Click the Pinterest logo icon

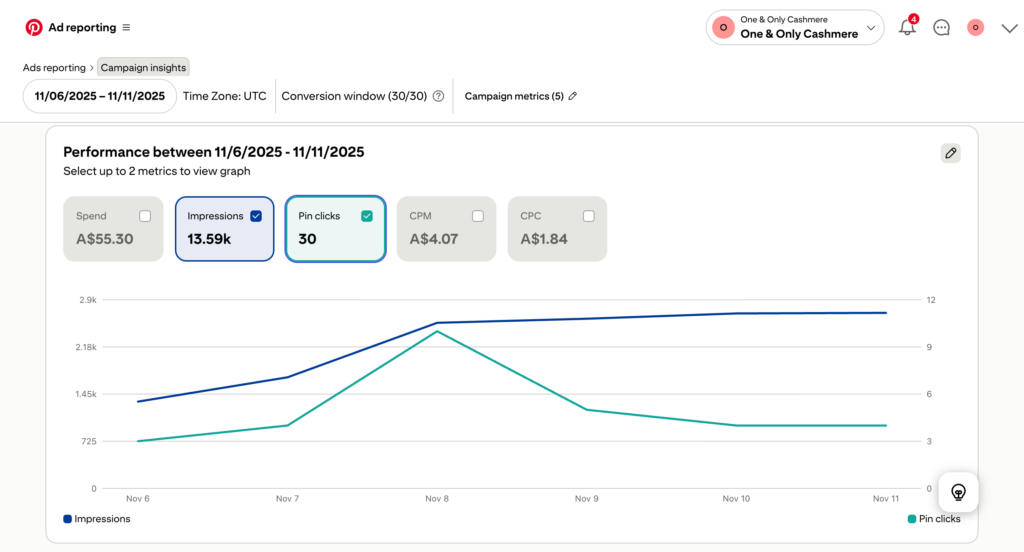(x=34, y=28)
